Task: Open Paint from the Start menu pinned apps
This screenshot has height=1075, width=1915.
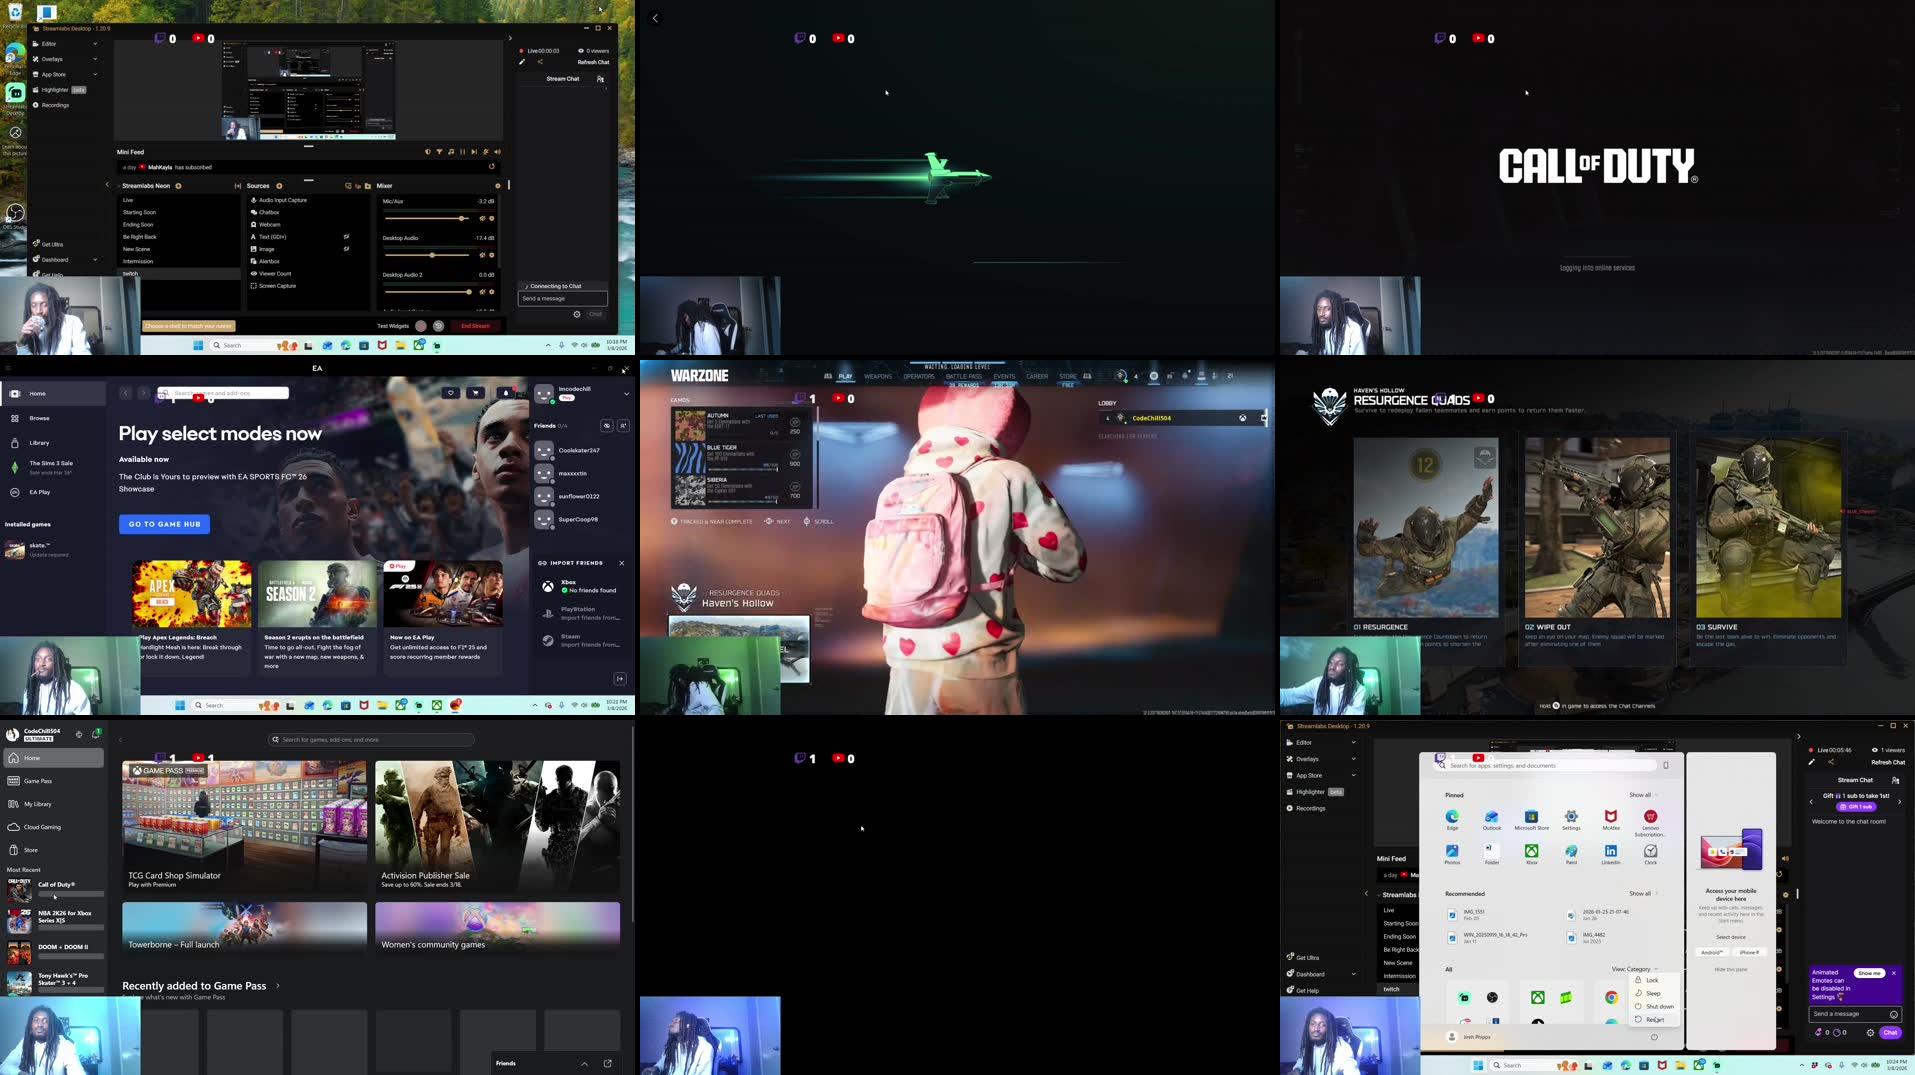Action: [1571, 853]
